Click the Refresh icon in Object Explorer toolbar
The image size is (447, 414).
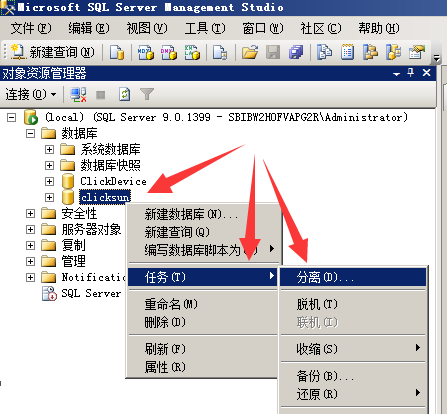click(124, 95)
